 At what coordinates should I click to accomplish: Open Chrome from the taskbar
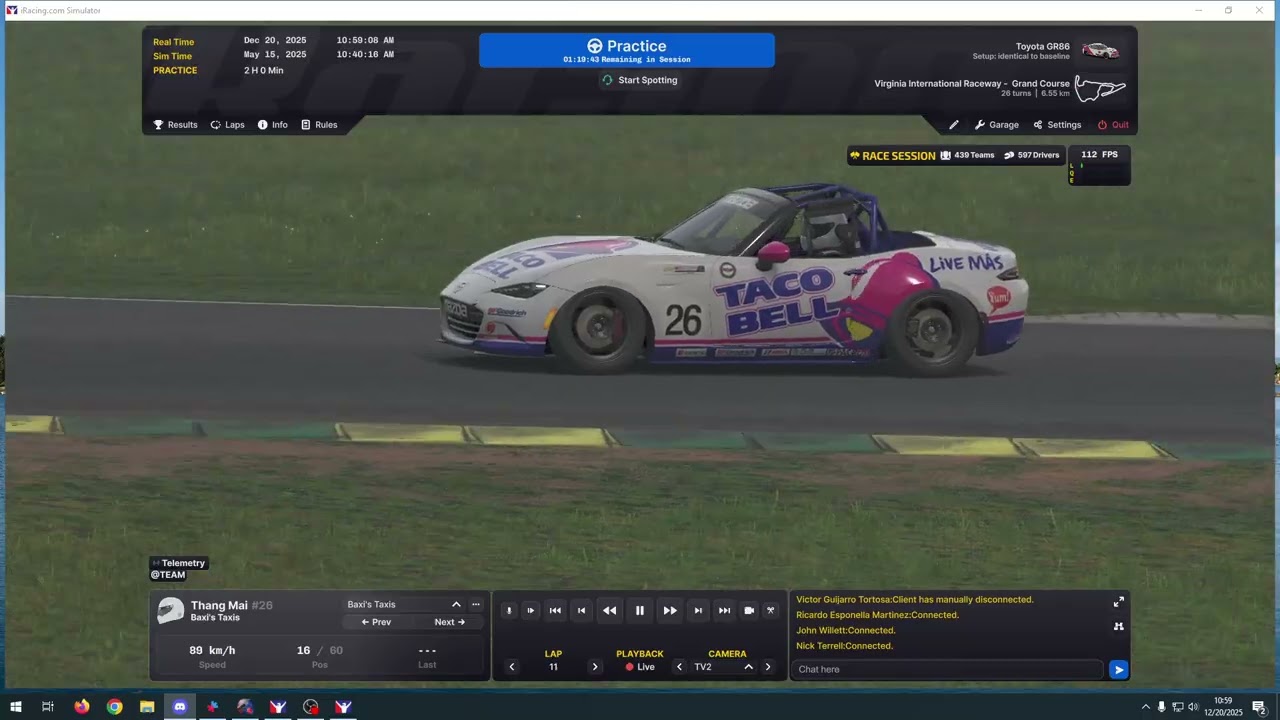[115, 707]
